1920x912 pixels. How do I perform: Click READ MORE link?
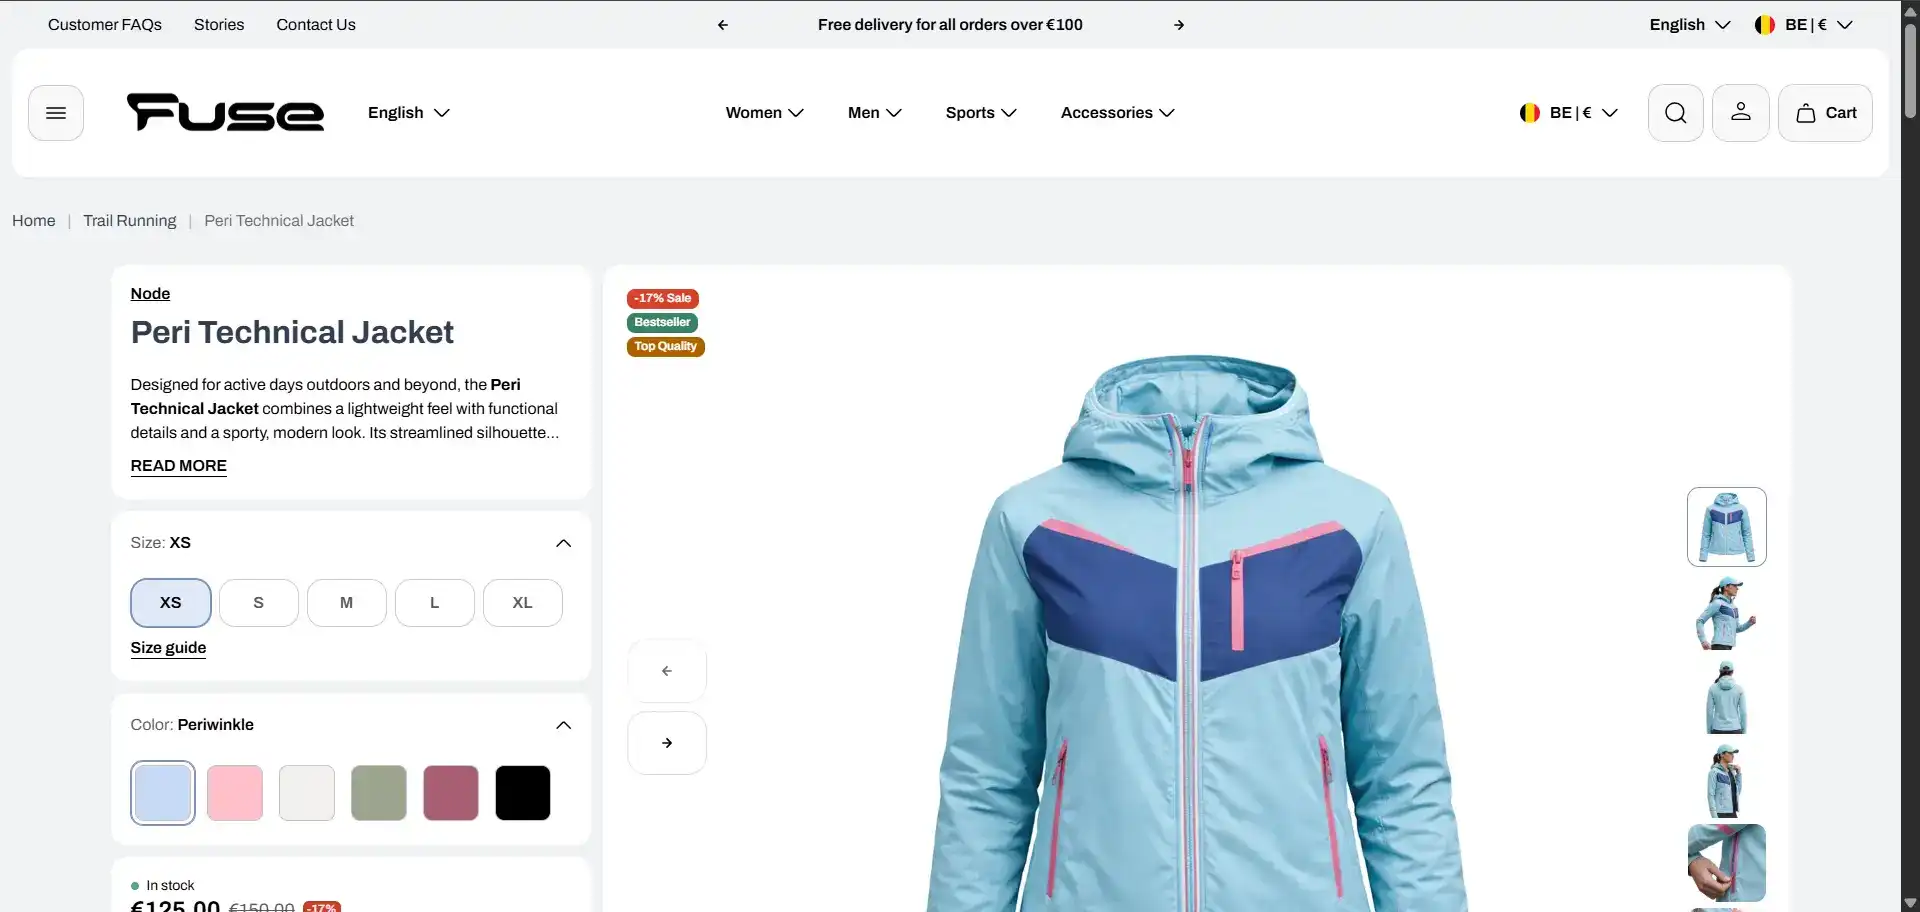(179, 466)
